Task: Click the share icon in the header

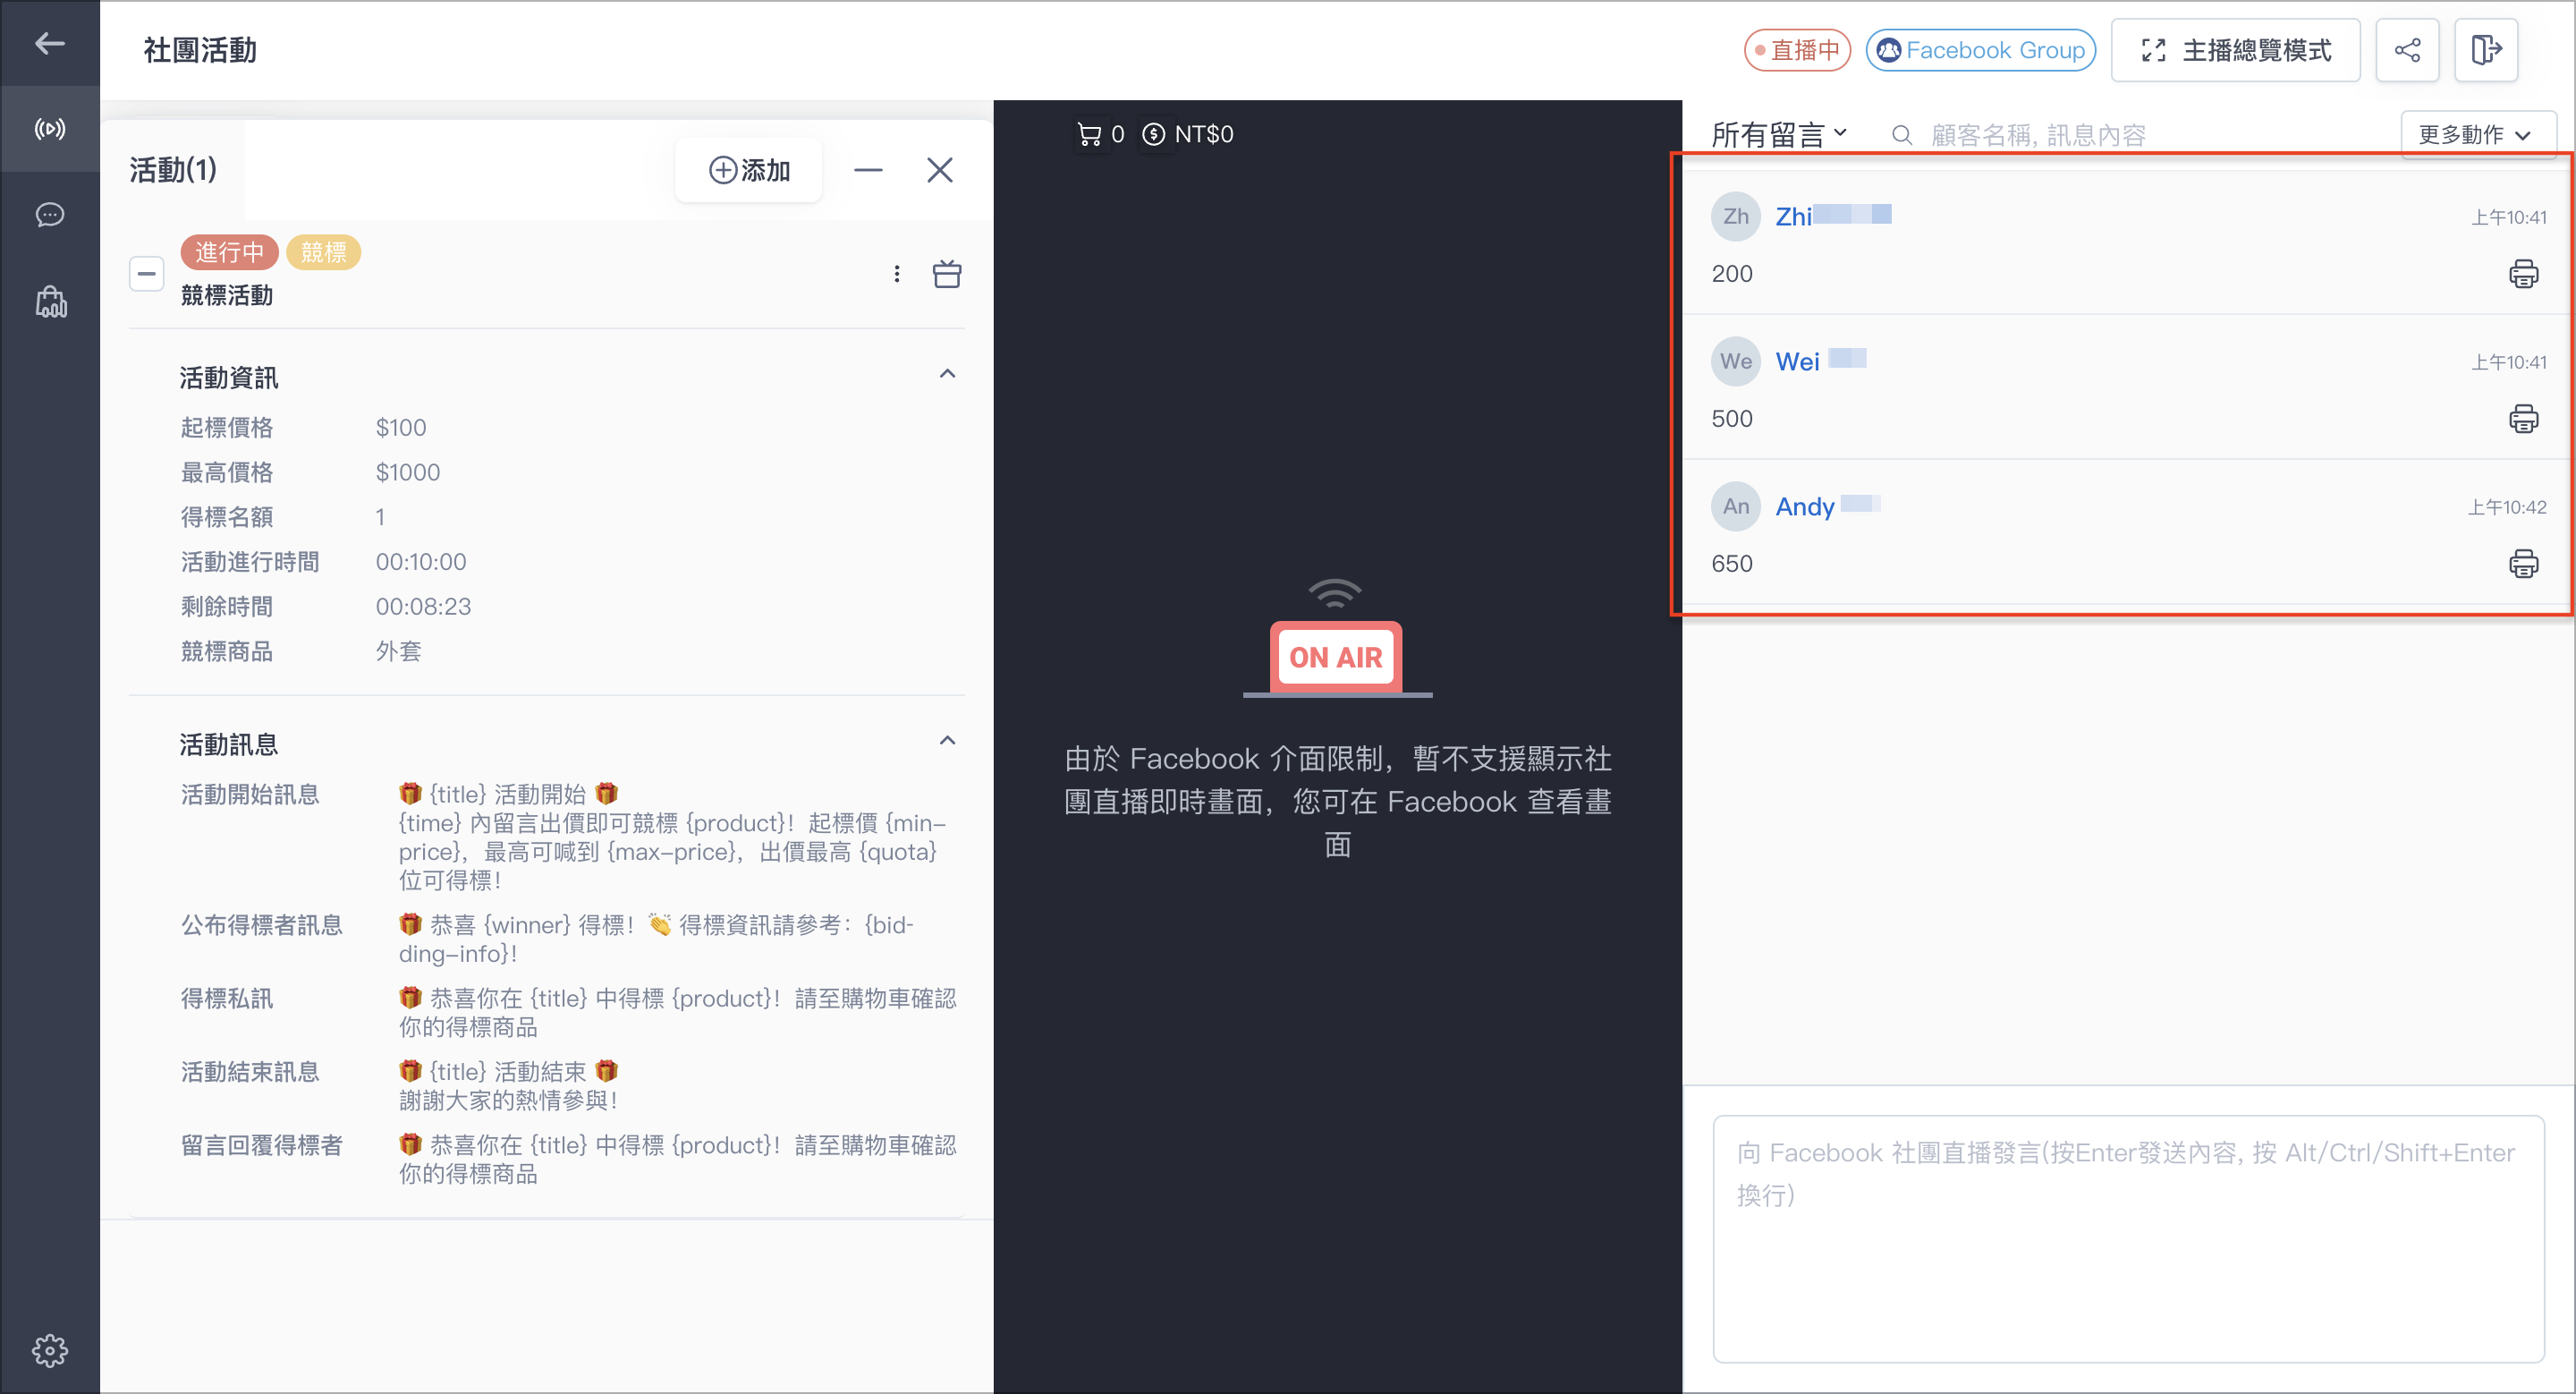Action: pos(2407,50)
